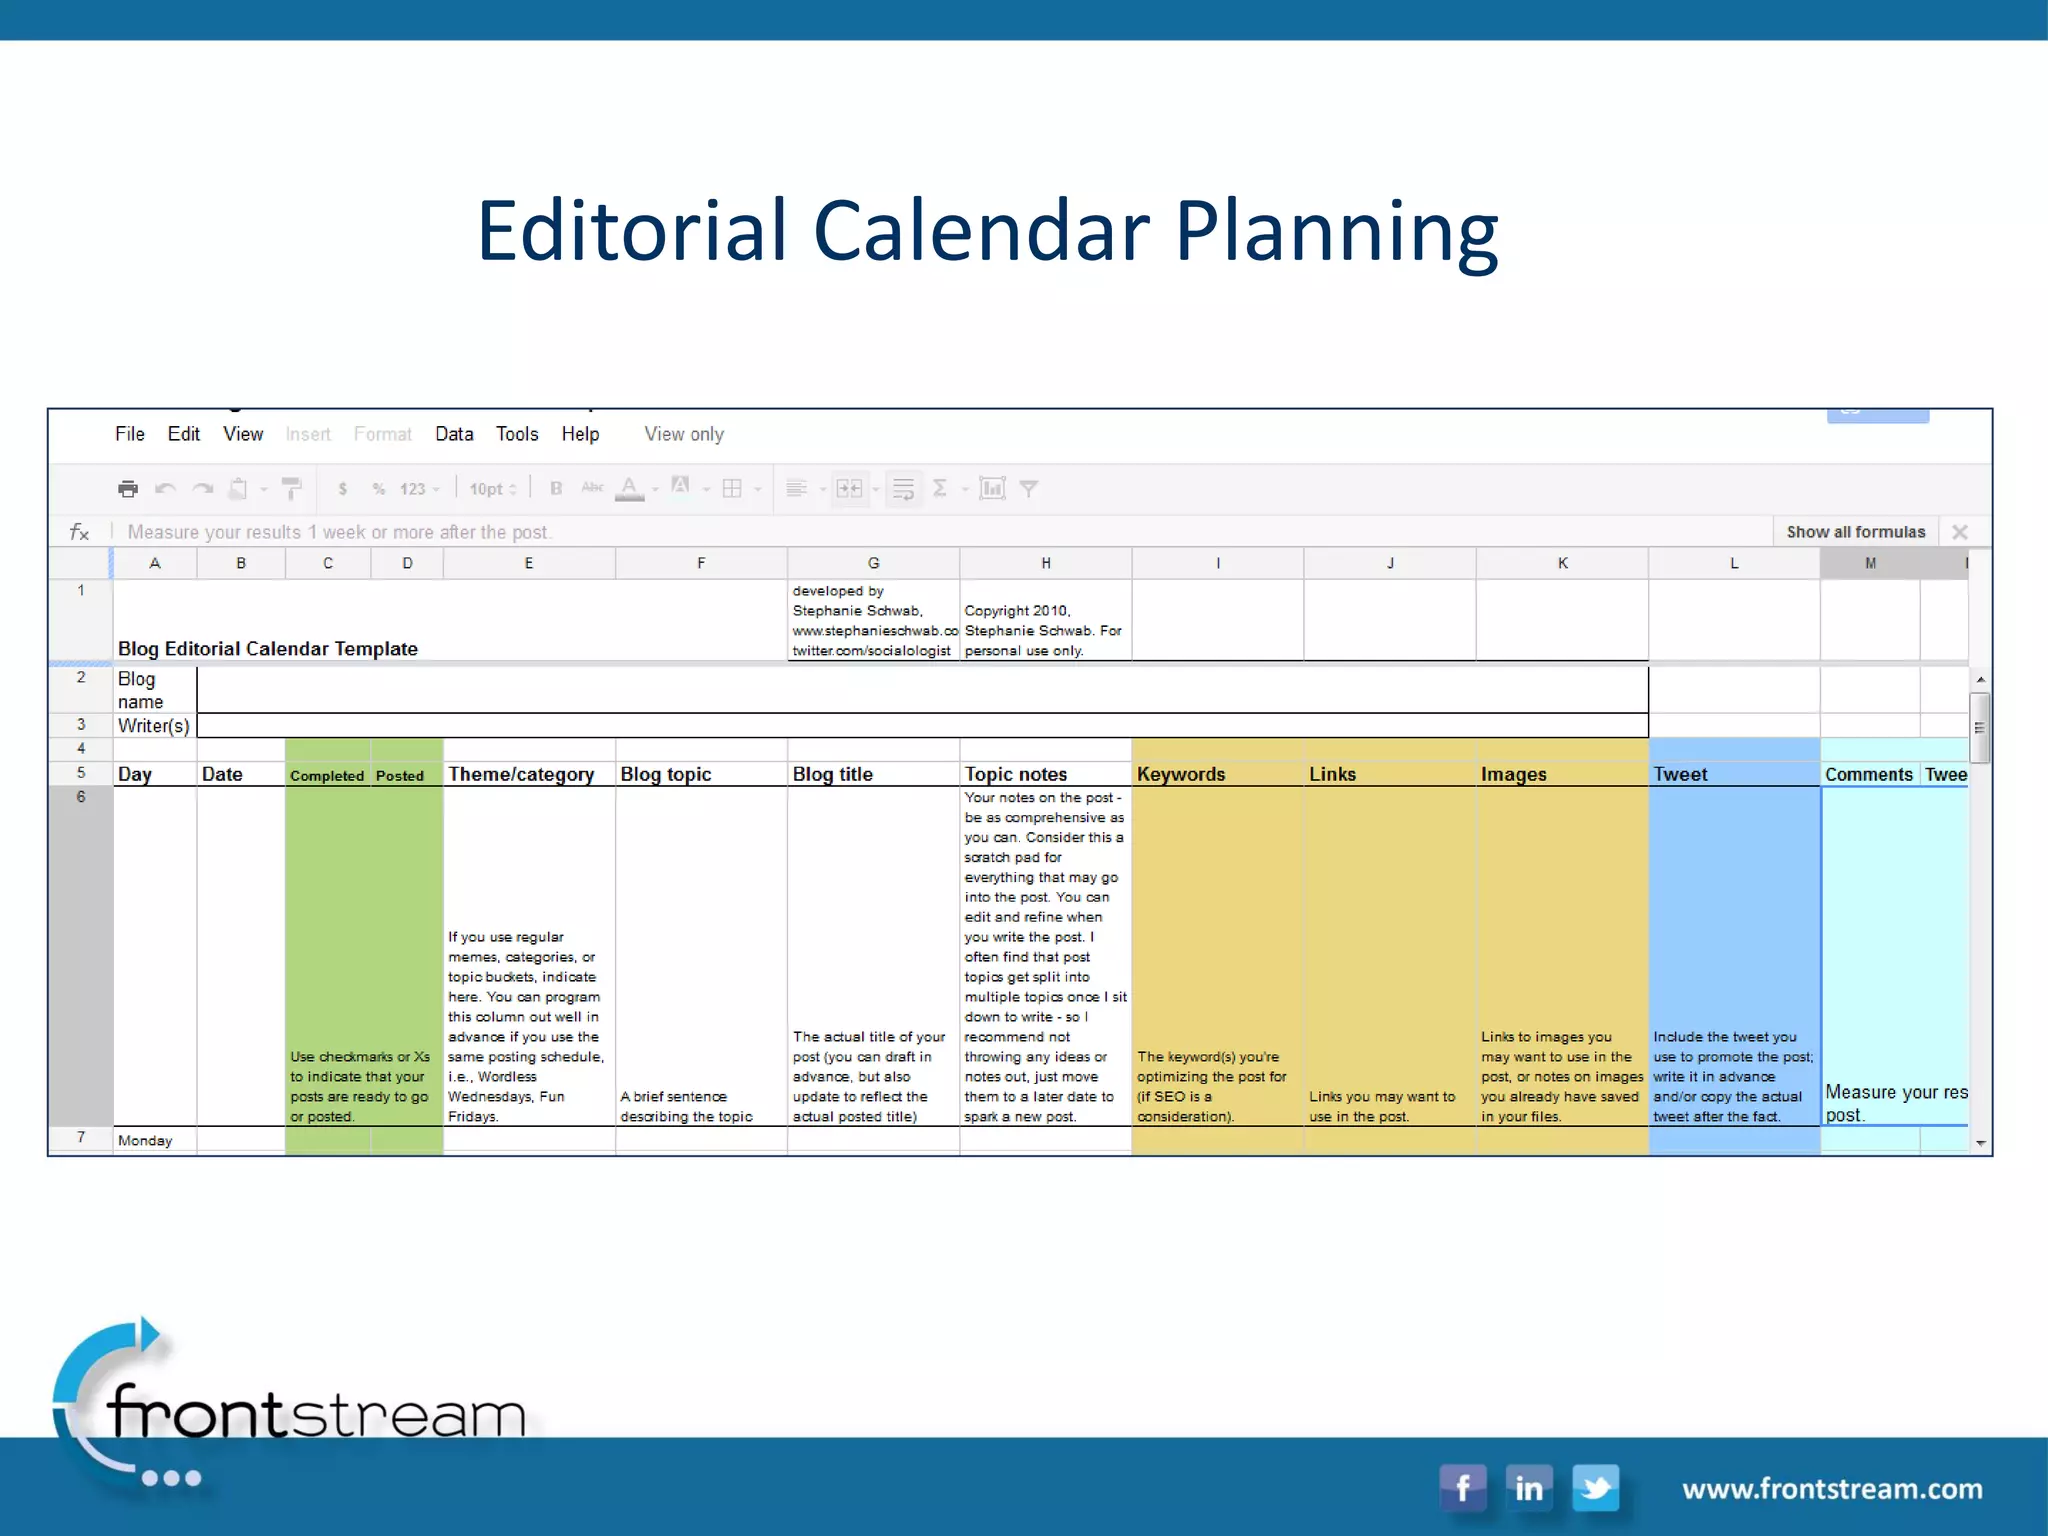Open the merge cells dropdown arrow

point(875,490)
